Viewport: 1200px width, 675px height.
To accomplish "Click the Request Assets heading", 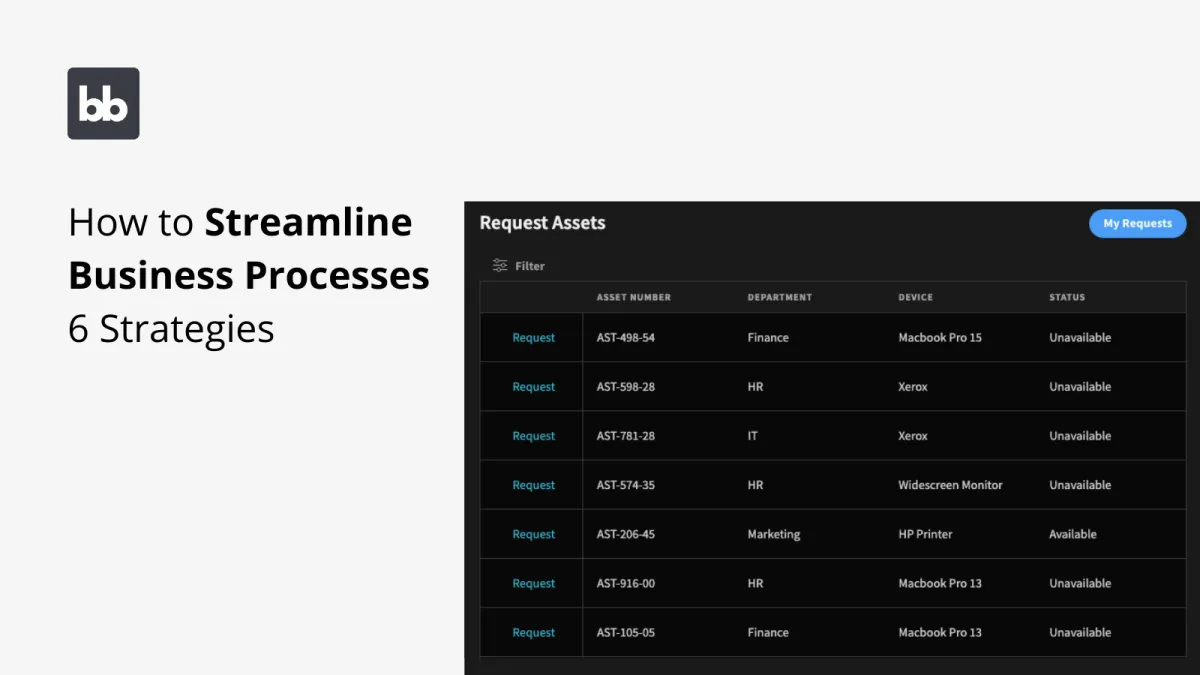I will click(542, 223).
